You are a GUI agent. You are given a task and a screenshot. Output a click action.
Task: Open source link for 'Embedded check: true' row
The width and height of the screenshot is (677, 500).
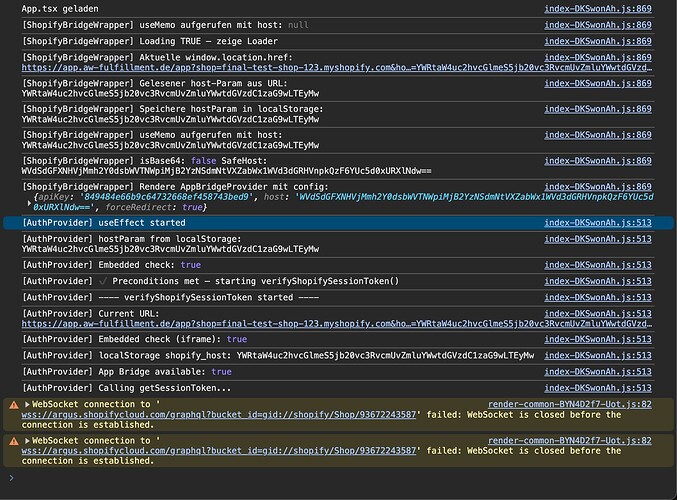click(x=598, y=265)
